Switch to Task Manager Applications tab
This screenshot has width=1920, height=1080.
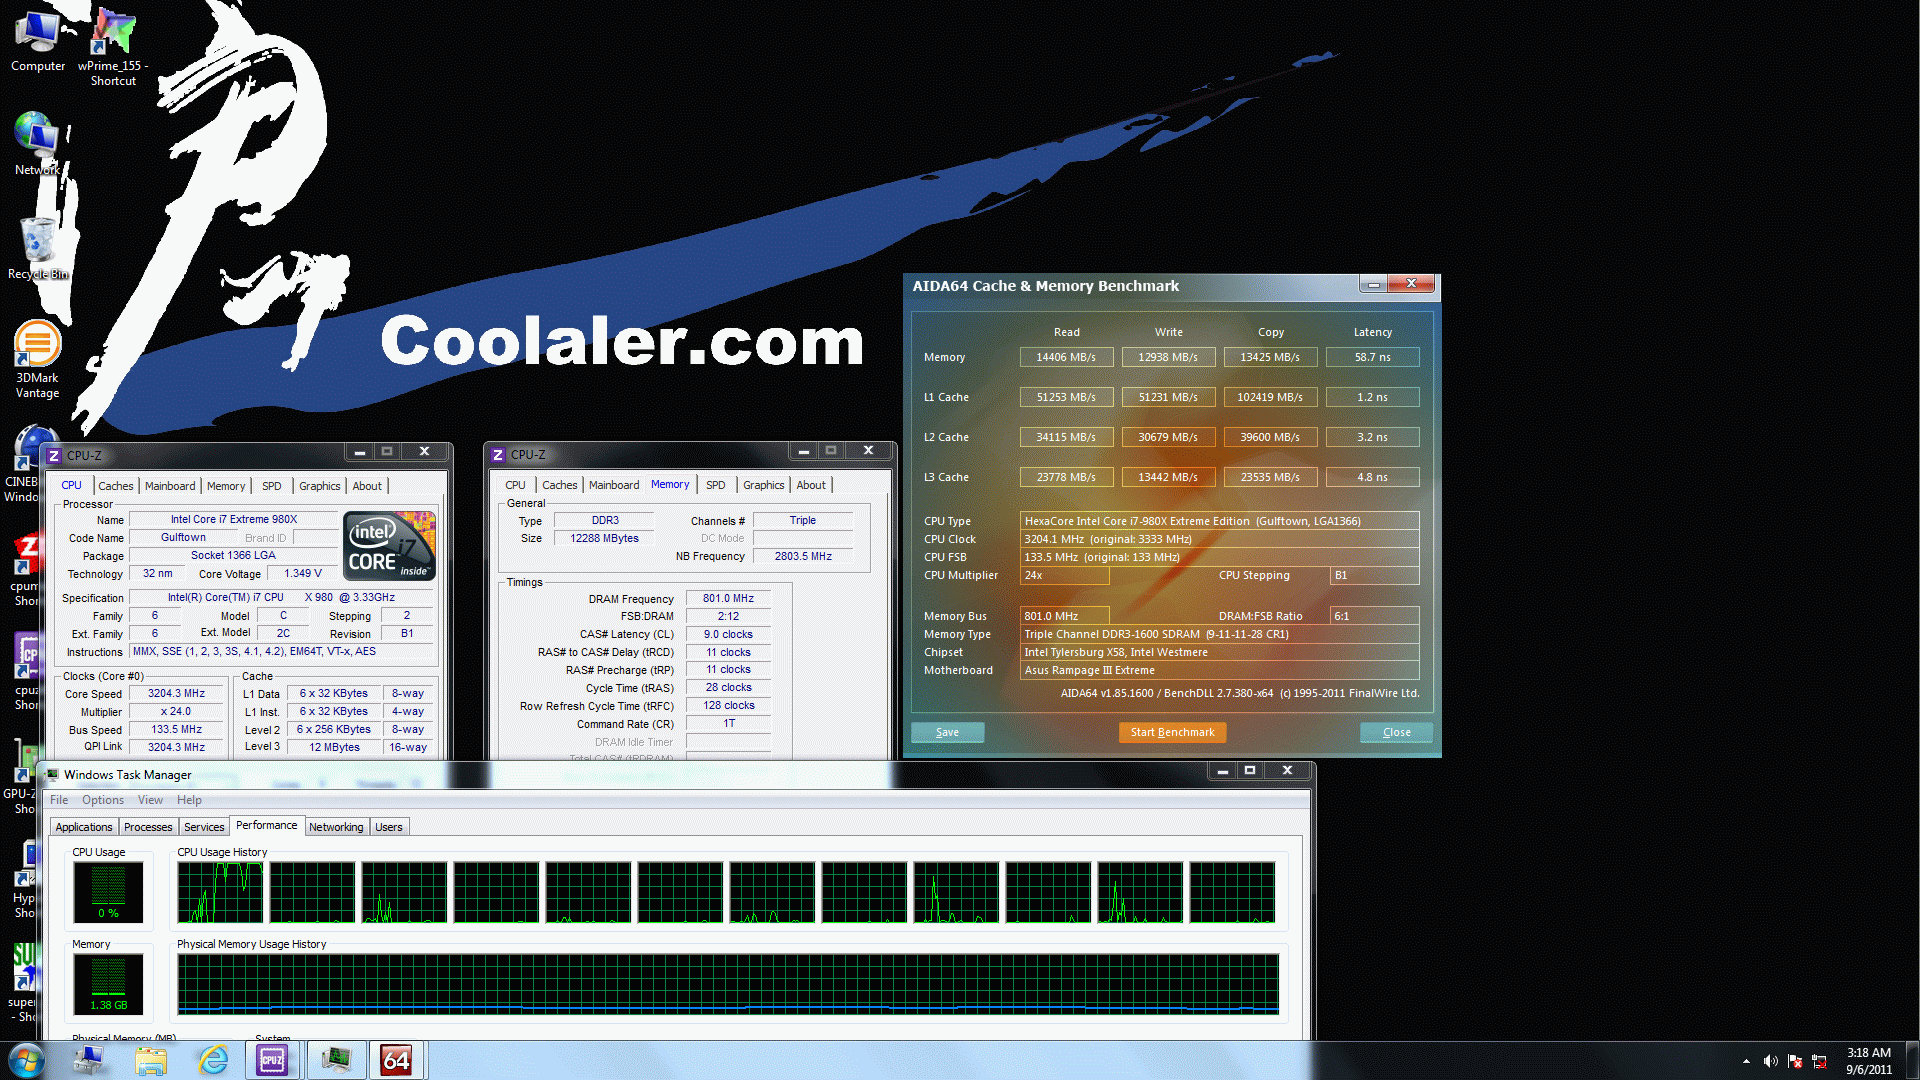click(84, 827)
